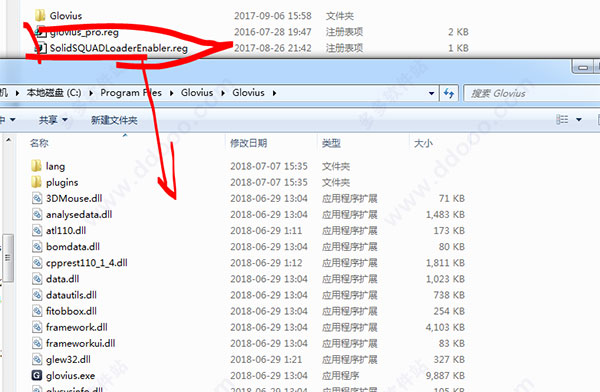Refresh the Glovius folder address bar
The width and height of the screenshot is (600, 392).
pos(449,93)
